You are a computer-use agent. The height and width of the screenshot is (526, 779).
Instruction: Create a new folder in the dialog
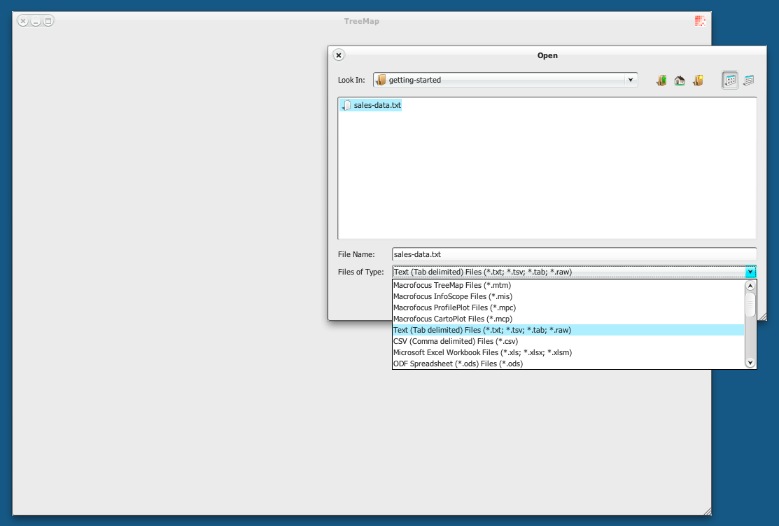click(x=699, y=80)
